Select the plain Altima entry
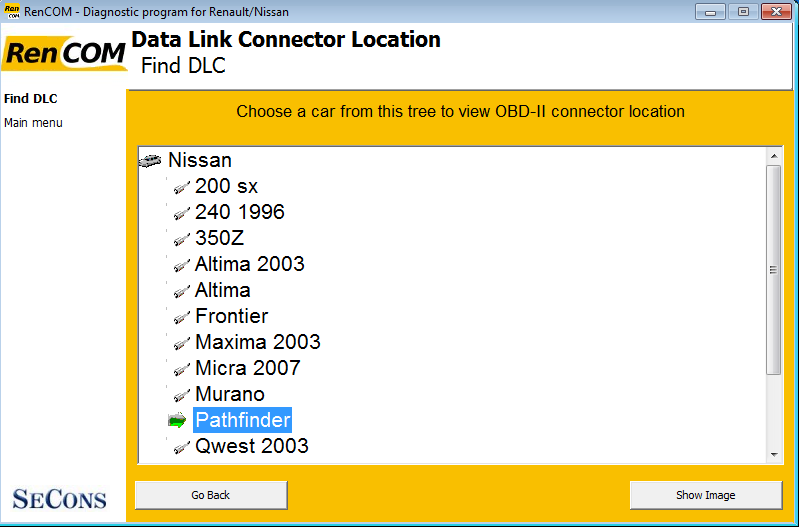The image size is (799, 527). coord(223,291)
